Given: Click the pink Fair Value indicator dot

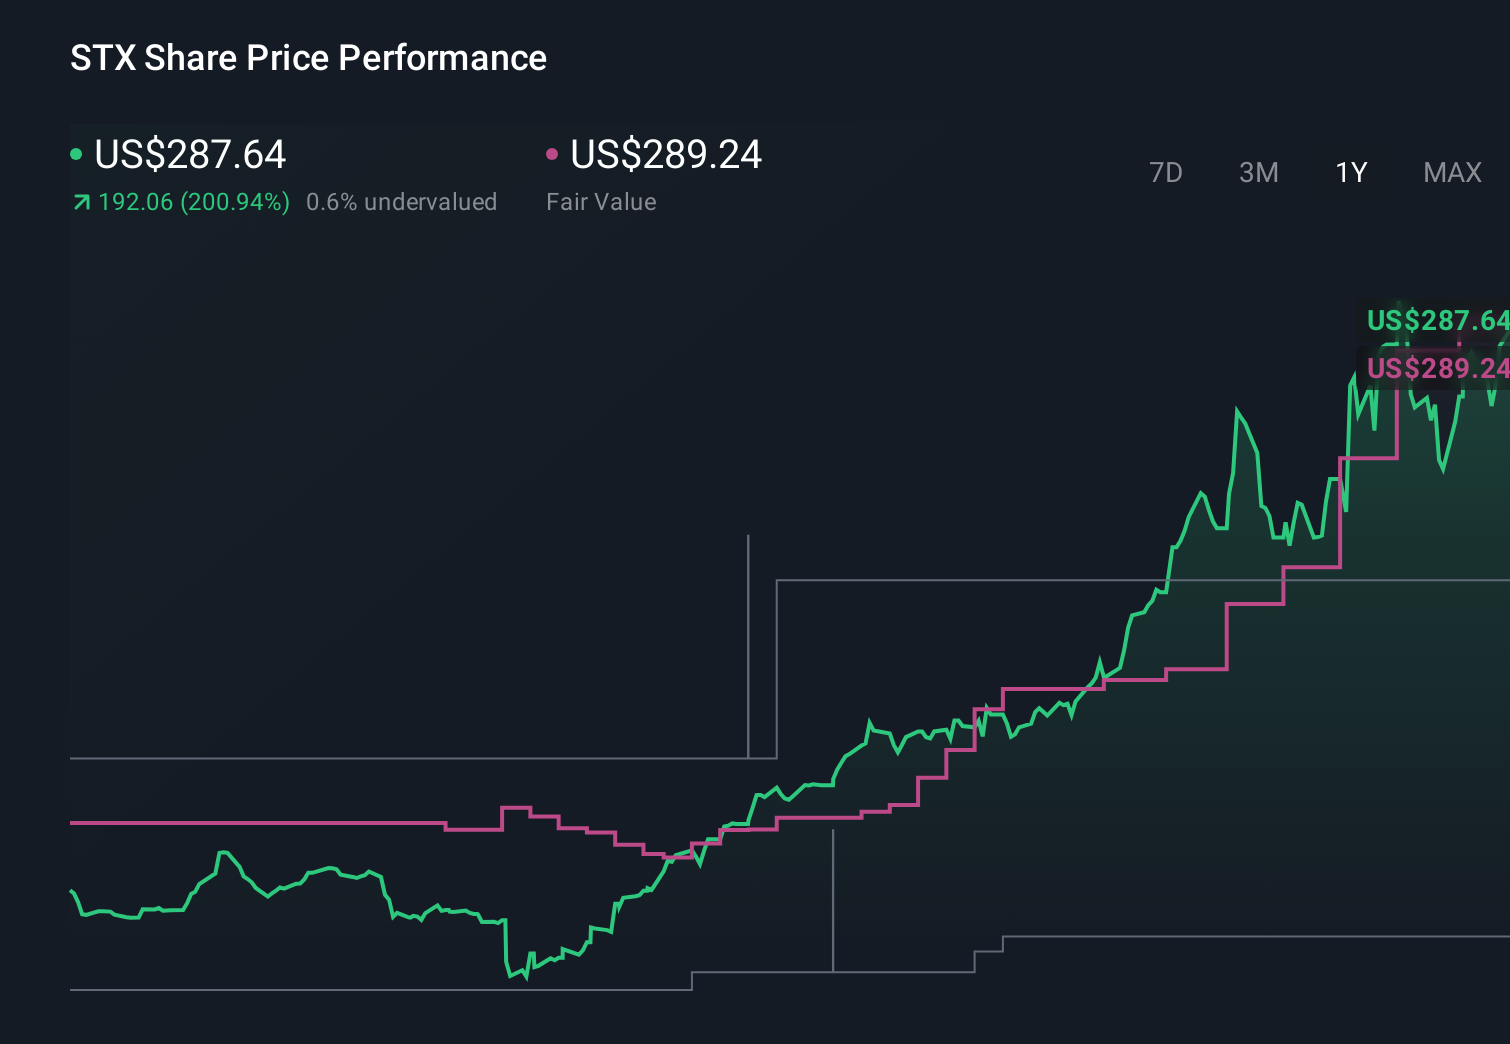Looking at the screenshot, I should (x=551, y=152).
